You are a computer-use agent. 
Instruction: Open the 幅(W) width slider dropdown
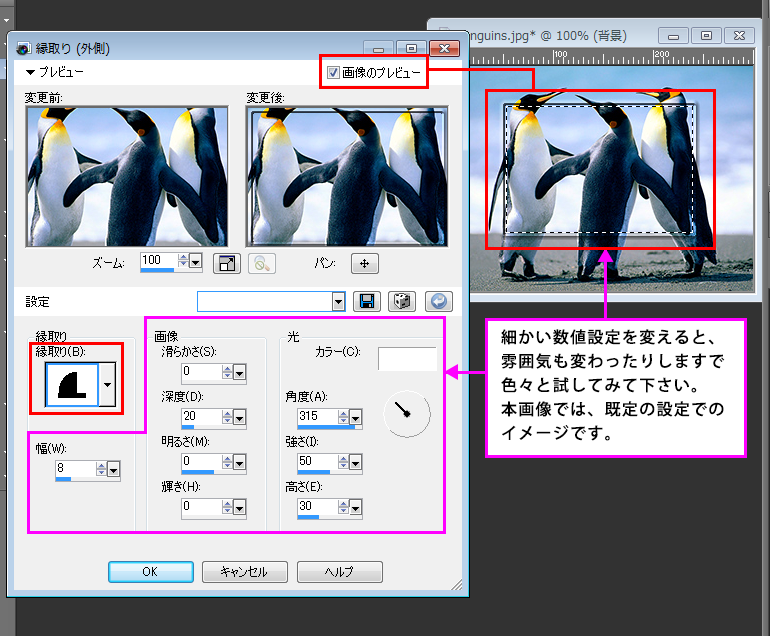[113, 469]
